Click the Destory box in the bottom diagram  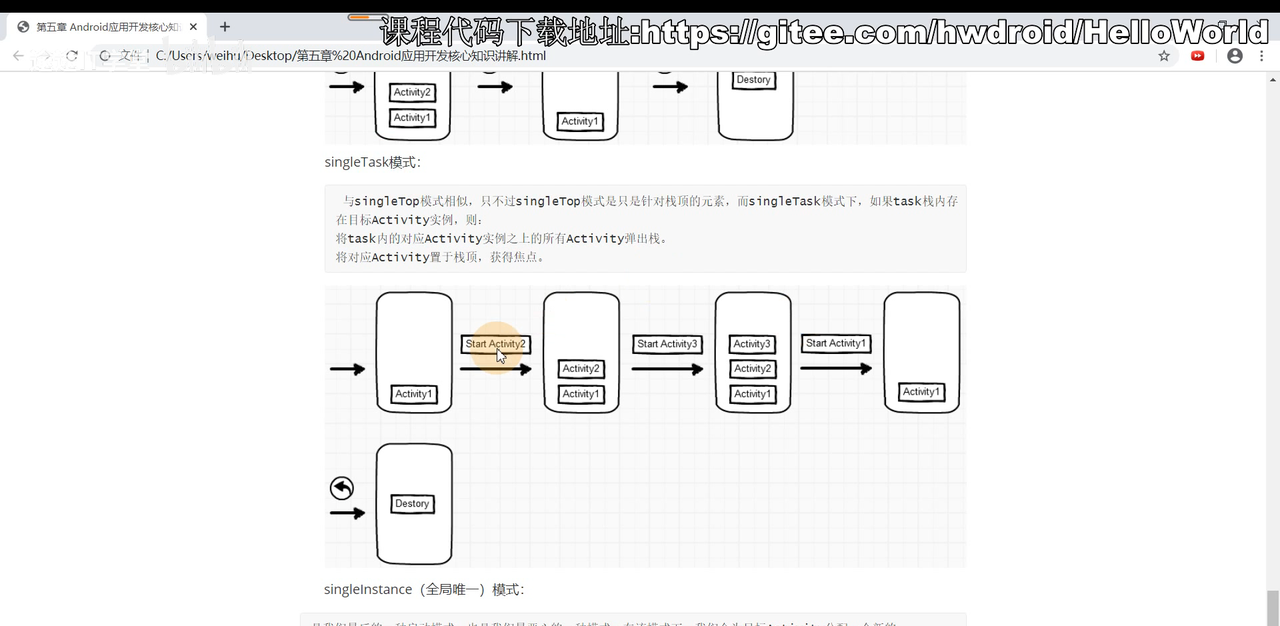click(x=412, y=503)
